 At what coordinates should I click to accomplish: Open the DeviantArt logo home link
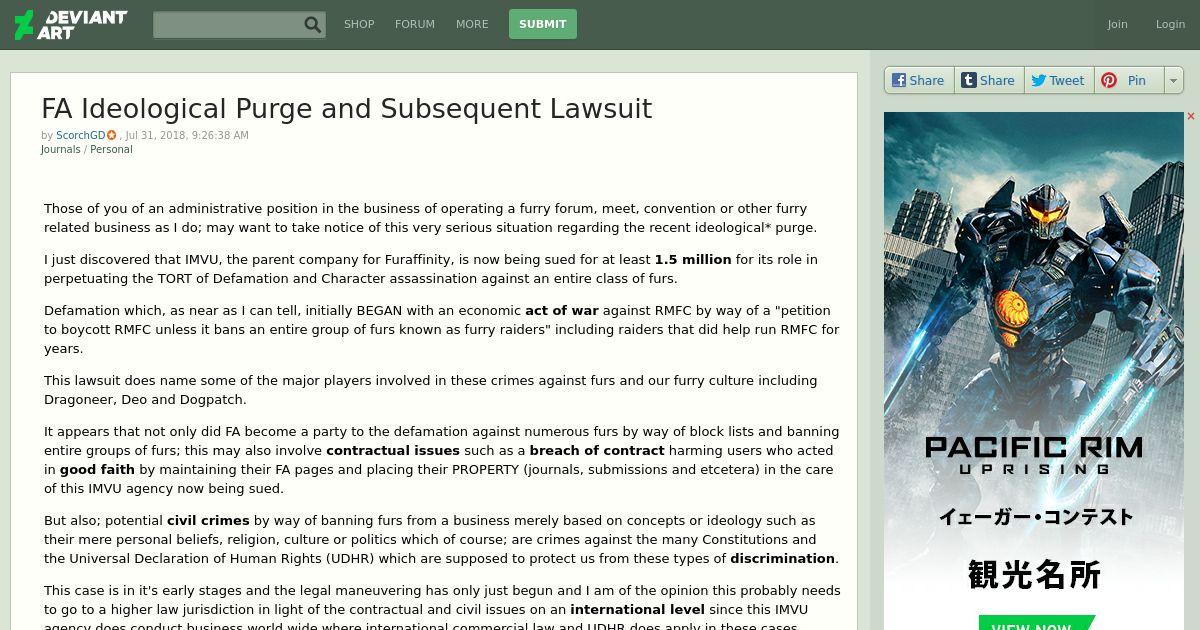(70, 24)
